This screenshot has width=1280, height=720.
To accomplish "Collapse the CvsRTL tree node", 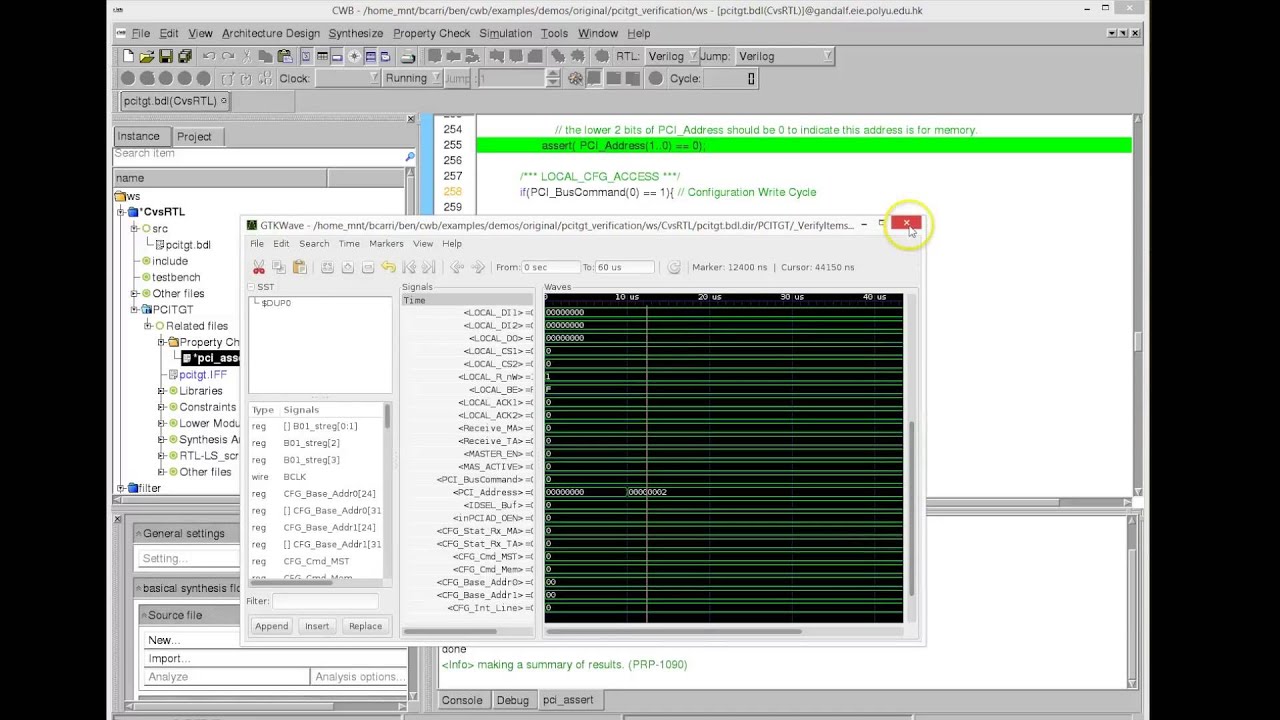I will tap(121, 212).
